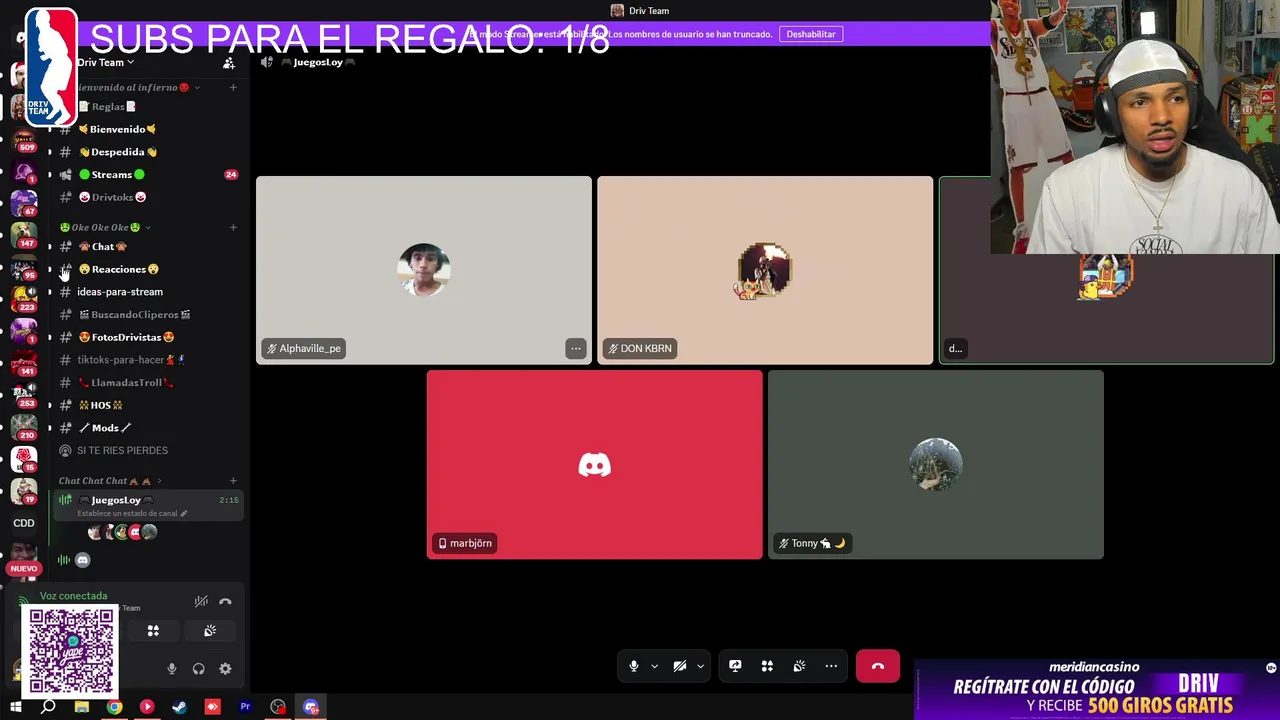The height and width of the screenshot is (720, 1280).
Task: Disable streamer mode via Deshabilitar button
Action: pyautogui.click(x=811, y=34)
